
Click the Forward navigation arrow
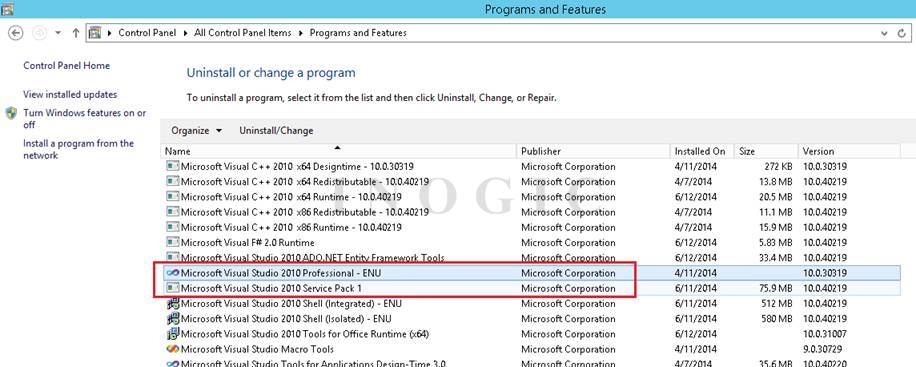pyautogui.click(x=39, y=33)
